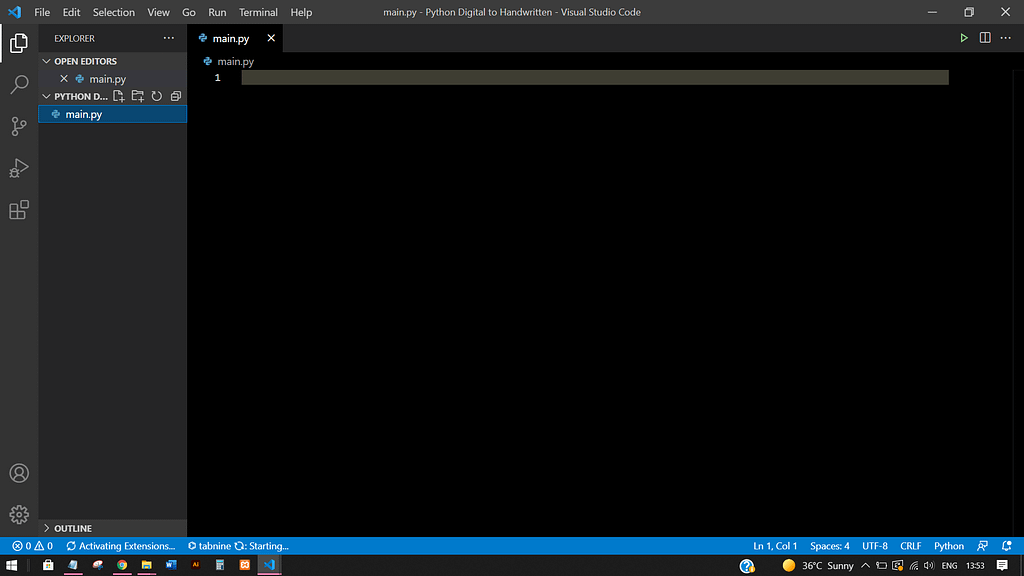Screen dimensions: 1024x576
Task: Open the Search icon in Activity Bar
Action: pos(19,85)
